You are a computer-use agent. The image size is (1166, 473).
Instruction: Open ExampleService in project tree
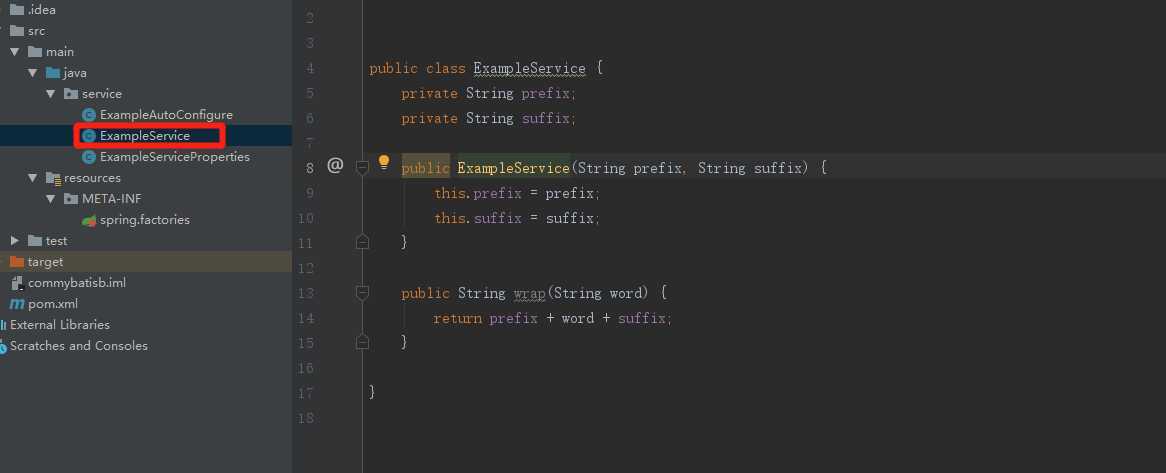144,136
